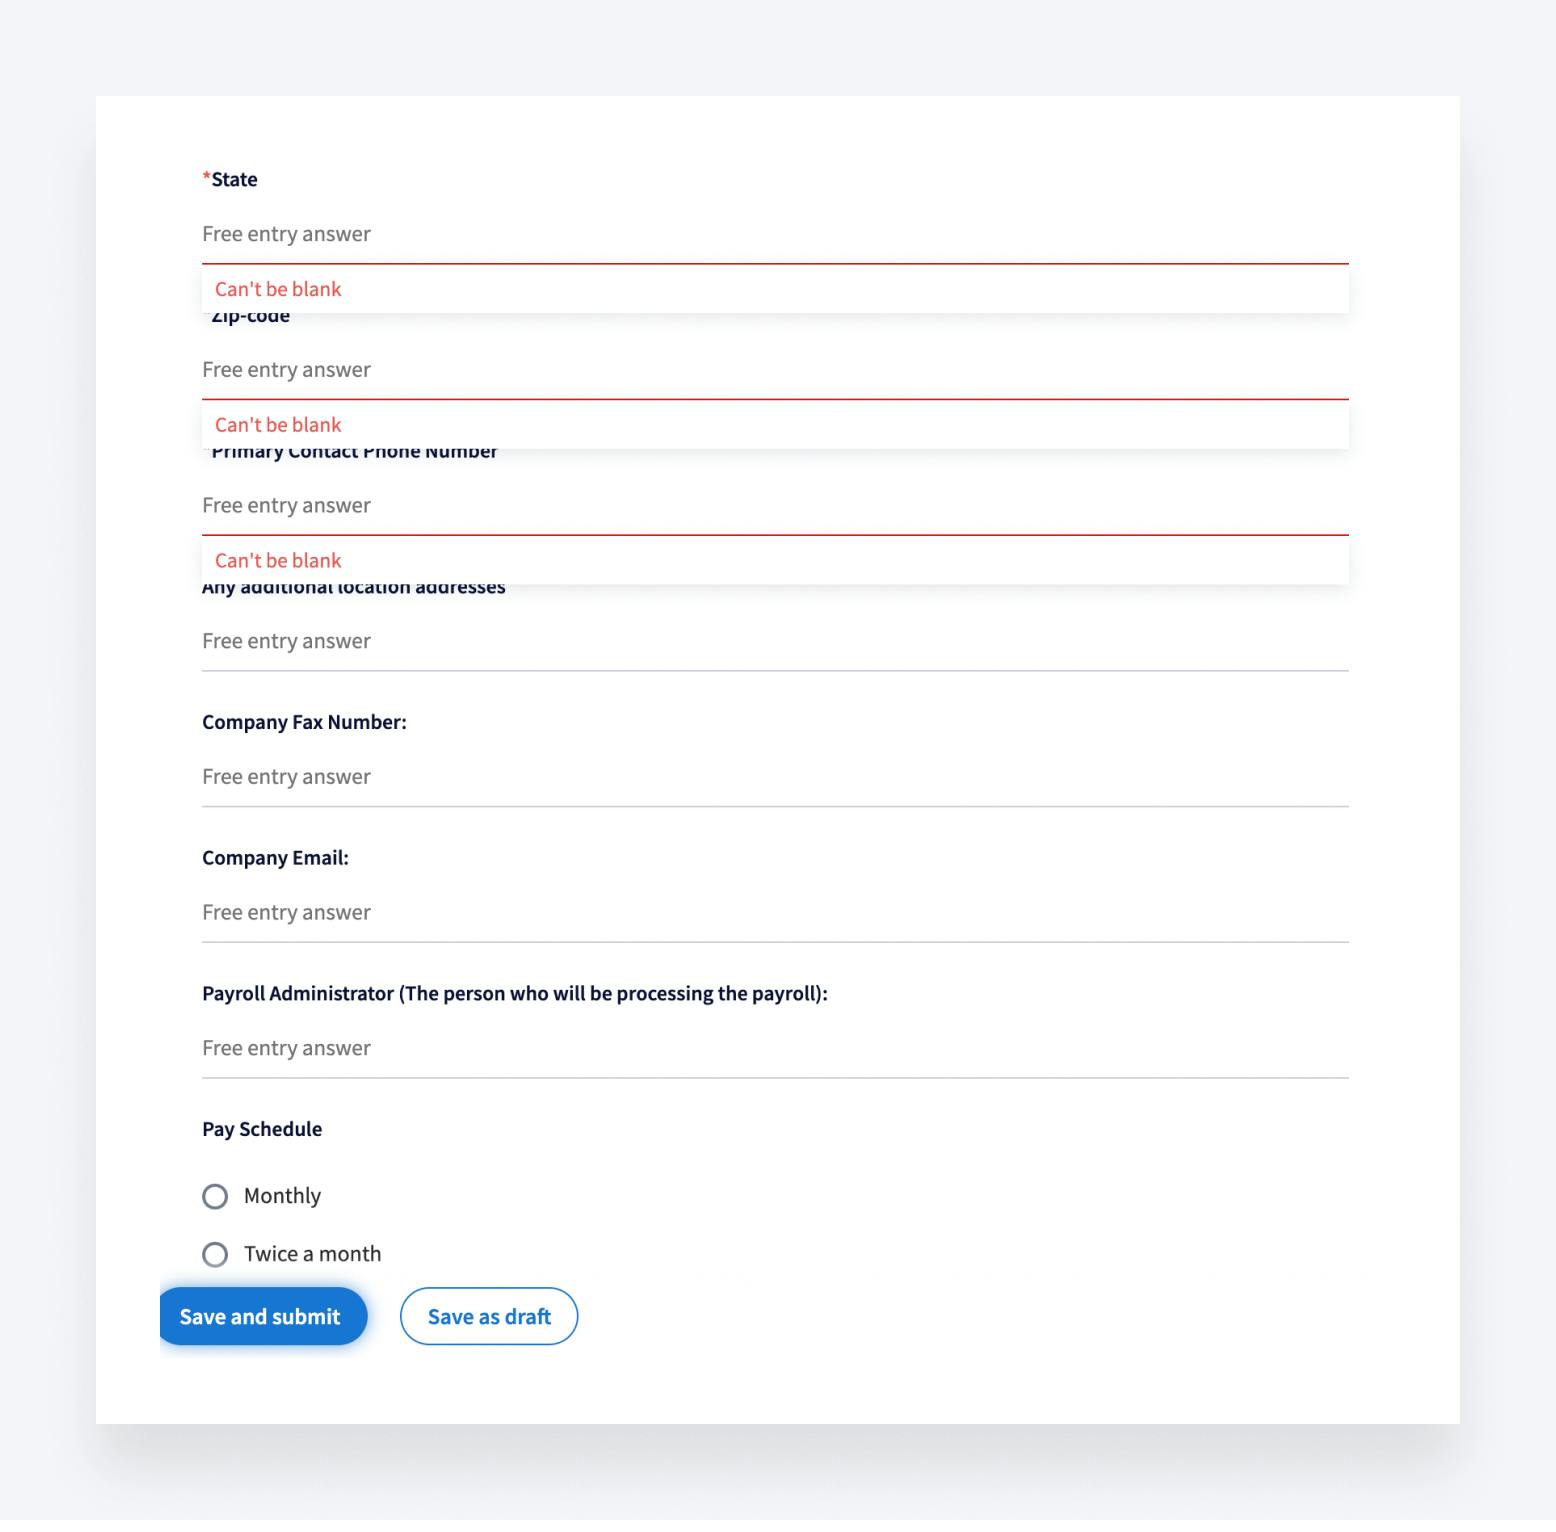The width and height of the screenshot is (1556, 1532).
Task: Click the error message below Phone Number field
Action: (x=278, y=561)
